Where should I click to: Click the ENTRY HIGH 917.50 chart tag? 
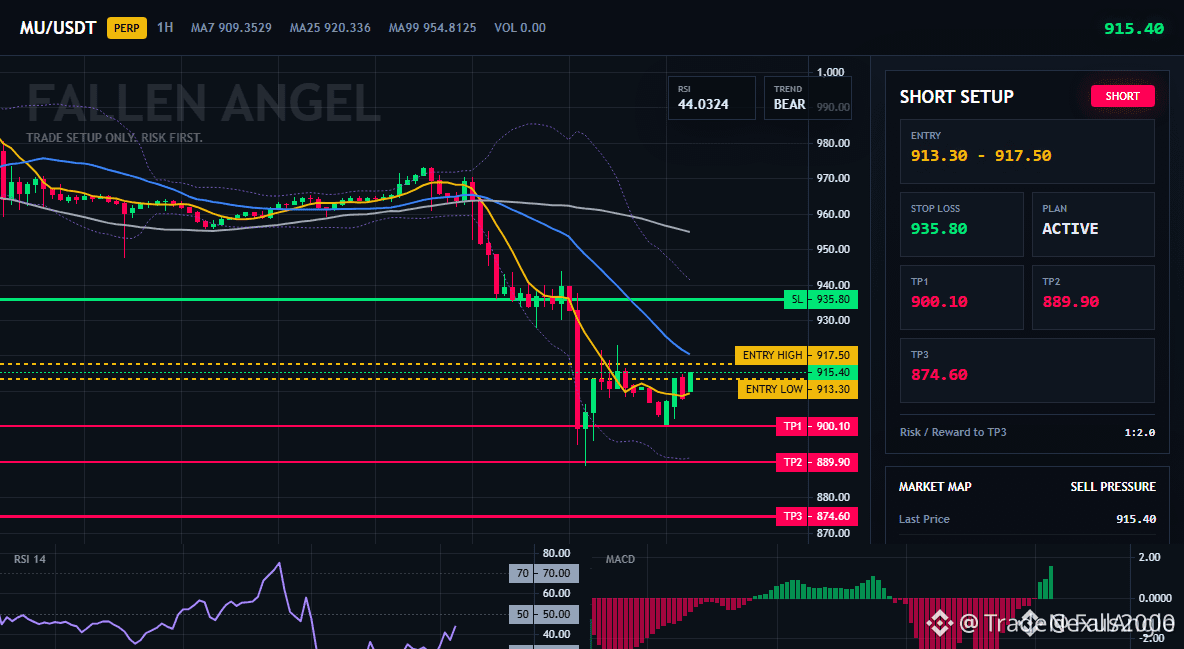tap(796, 355)
